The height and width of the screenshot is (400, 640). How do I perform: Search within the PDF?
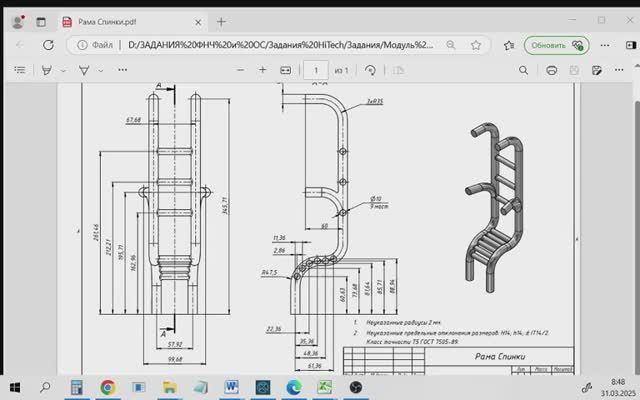pos(523,70)
